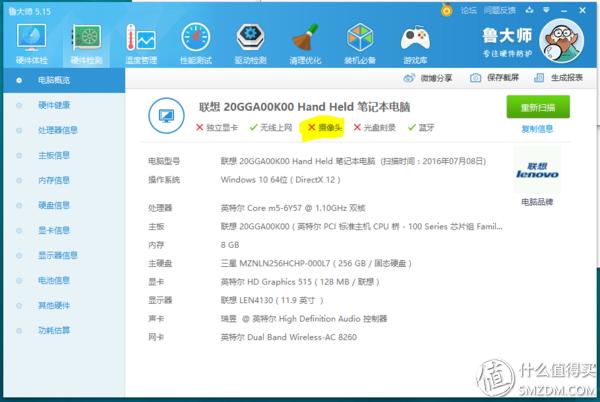Screen dimensions: 600x402
Task: Minimize the 鲁大师 window
Action: pos(564,11)
